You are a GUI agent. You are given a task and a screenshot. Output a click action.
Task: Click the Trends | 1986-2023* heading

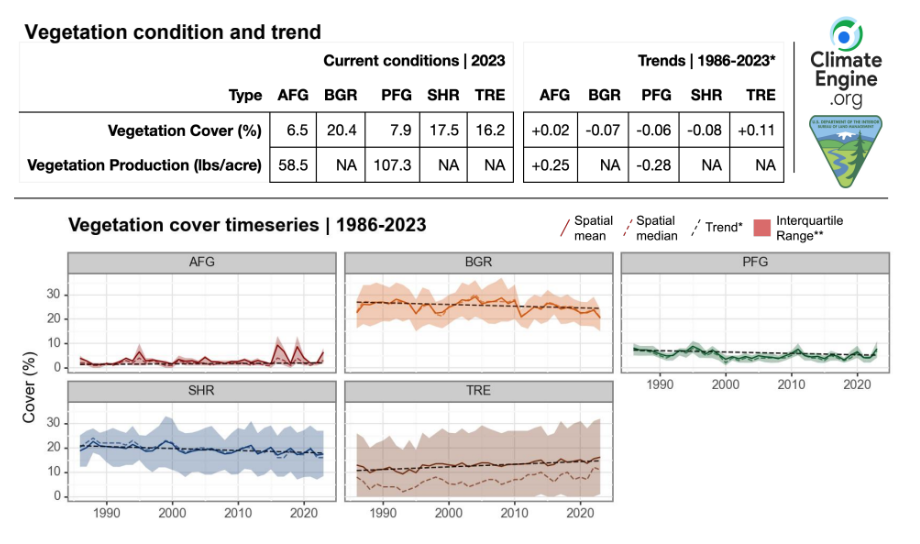pos(707,61)
